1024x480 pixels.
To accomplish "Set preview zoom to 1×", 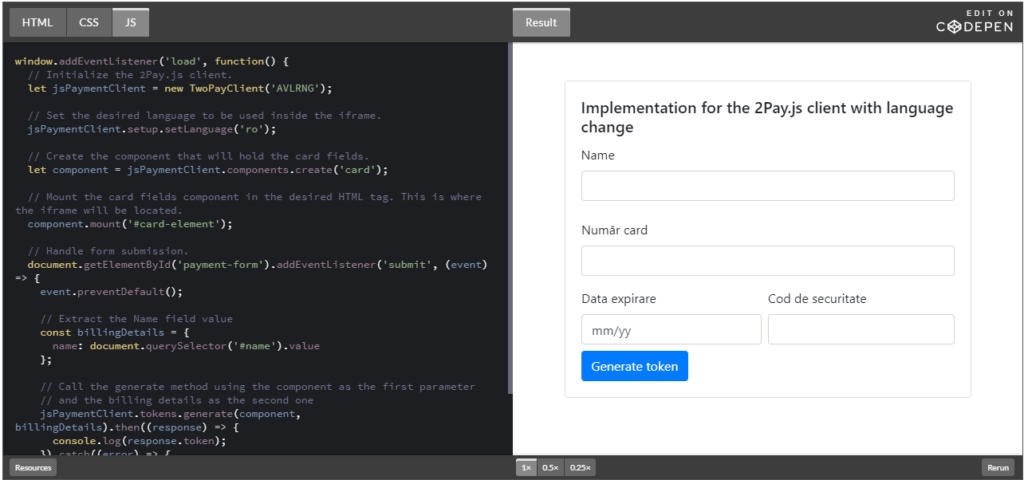I will pos(526,468).
